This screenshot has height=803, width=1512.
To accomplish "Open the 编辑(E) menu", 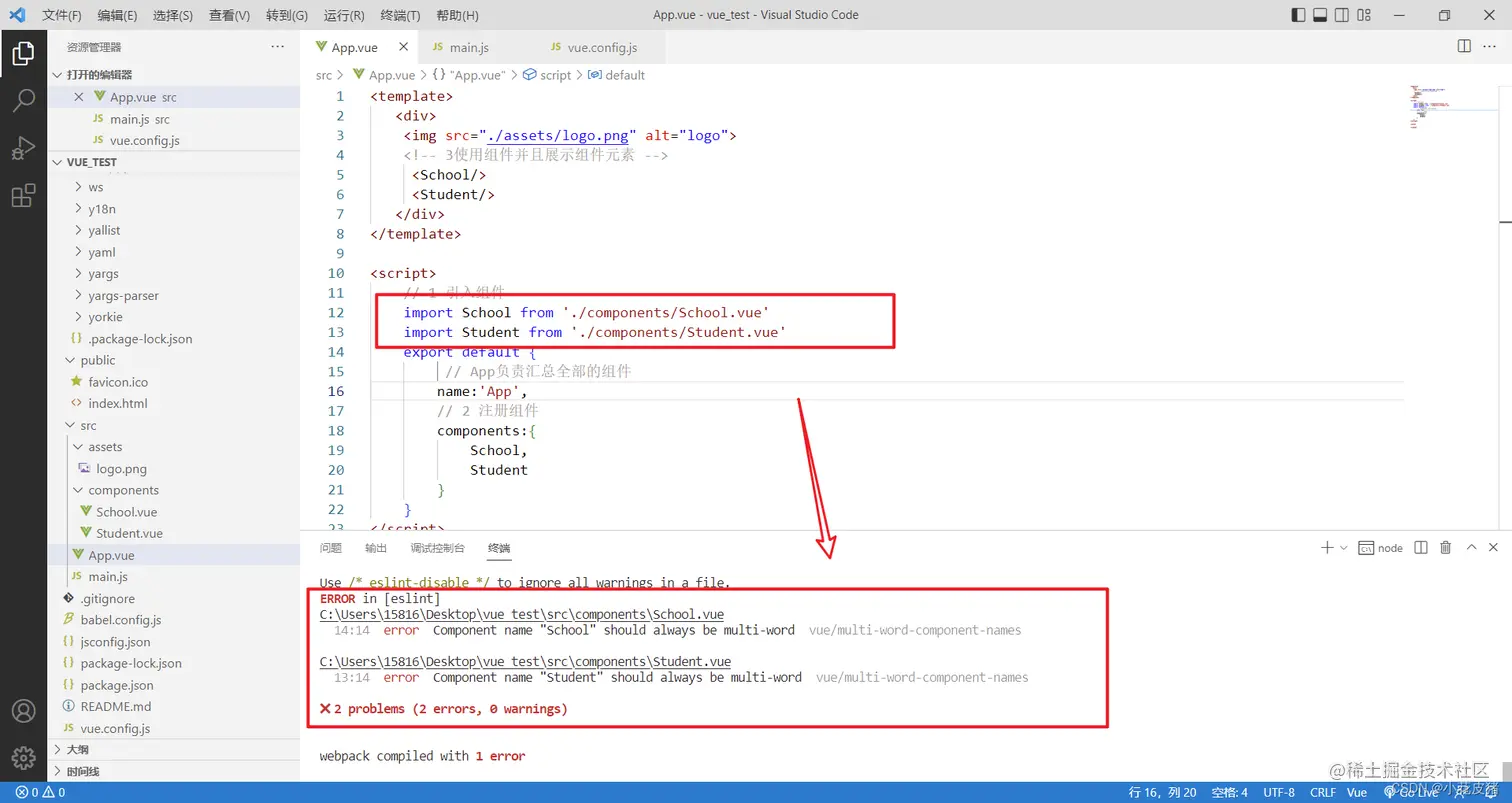I will [x=117, y=15].
